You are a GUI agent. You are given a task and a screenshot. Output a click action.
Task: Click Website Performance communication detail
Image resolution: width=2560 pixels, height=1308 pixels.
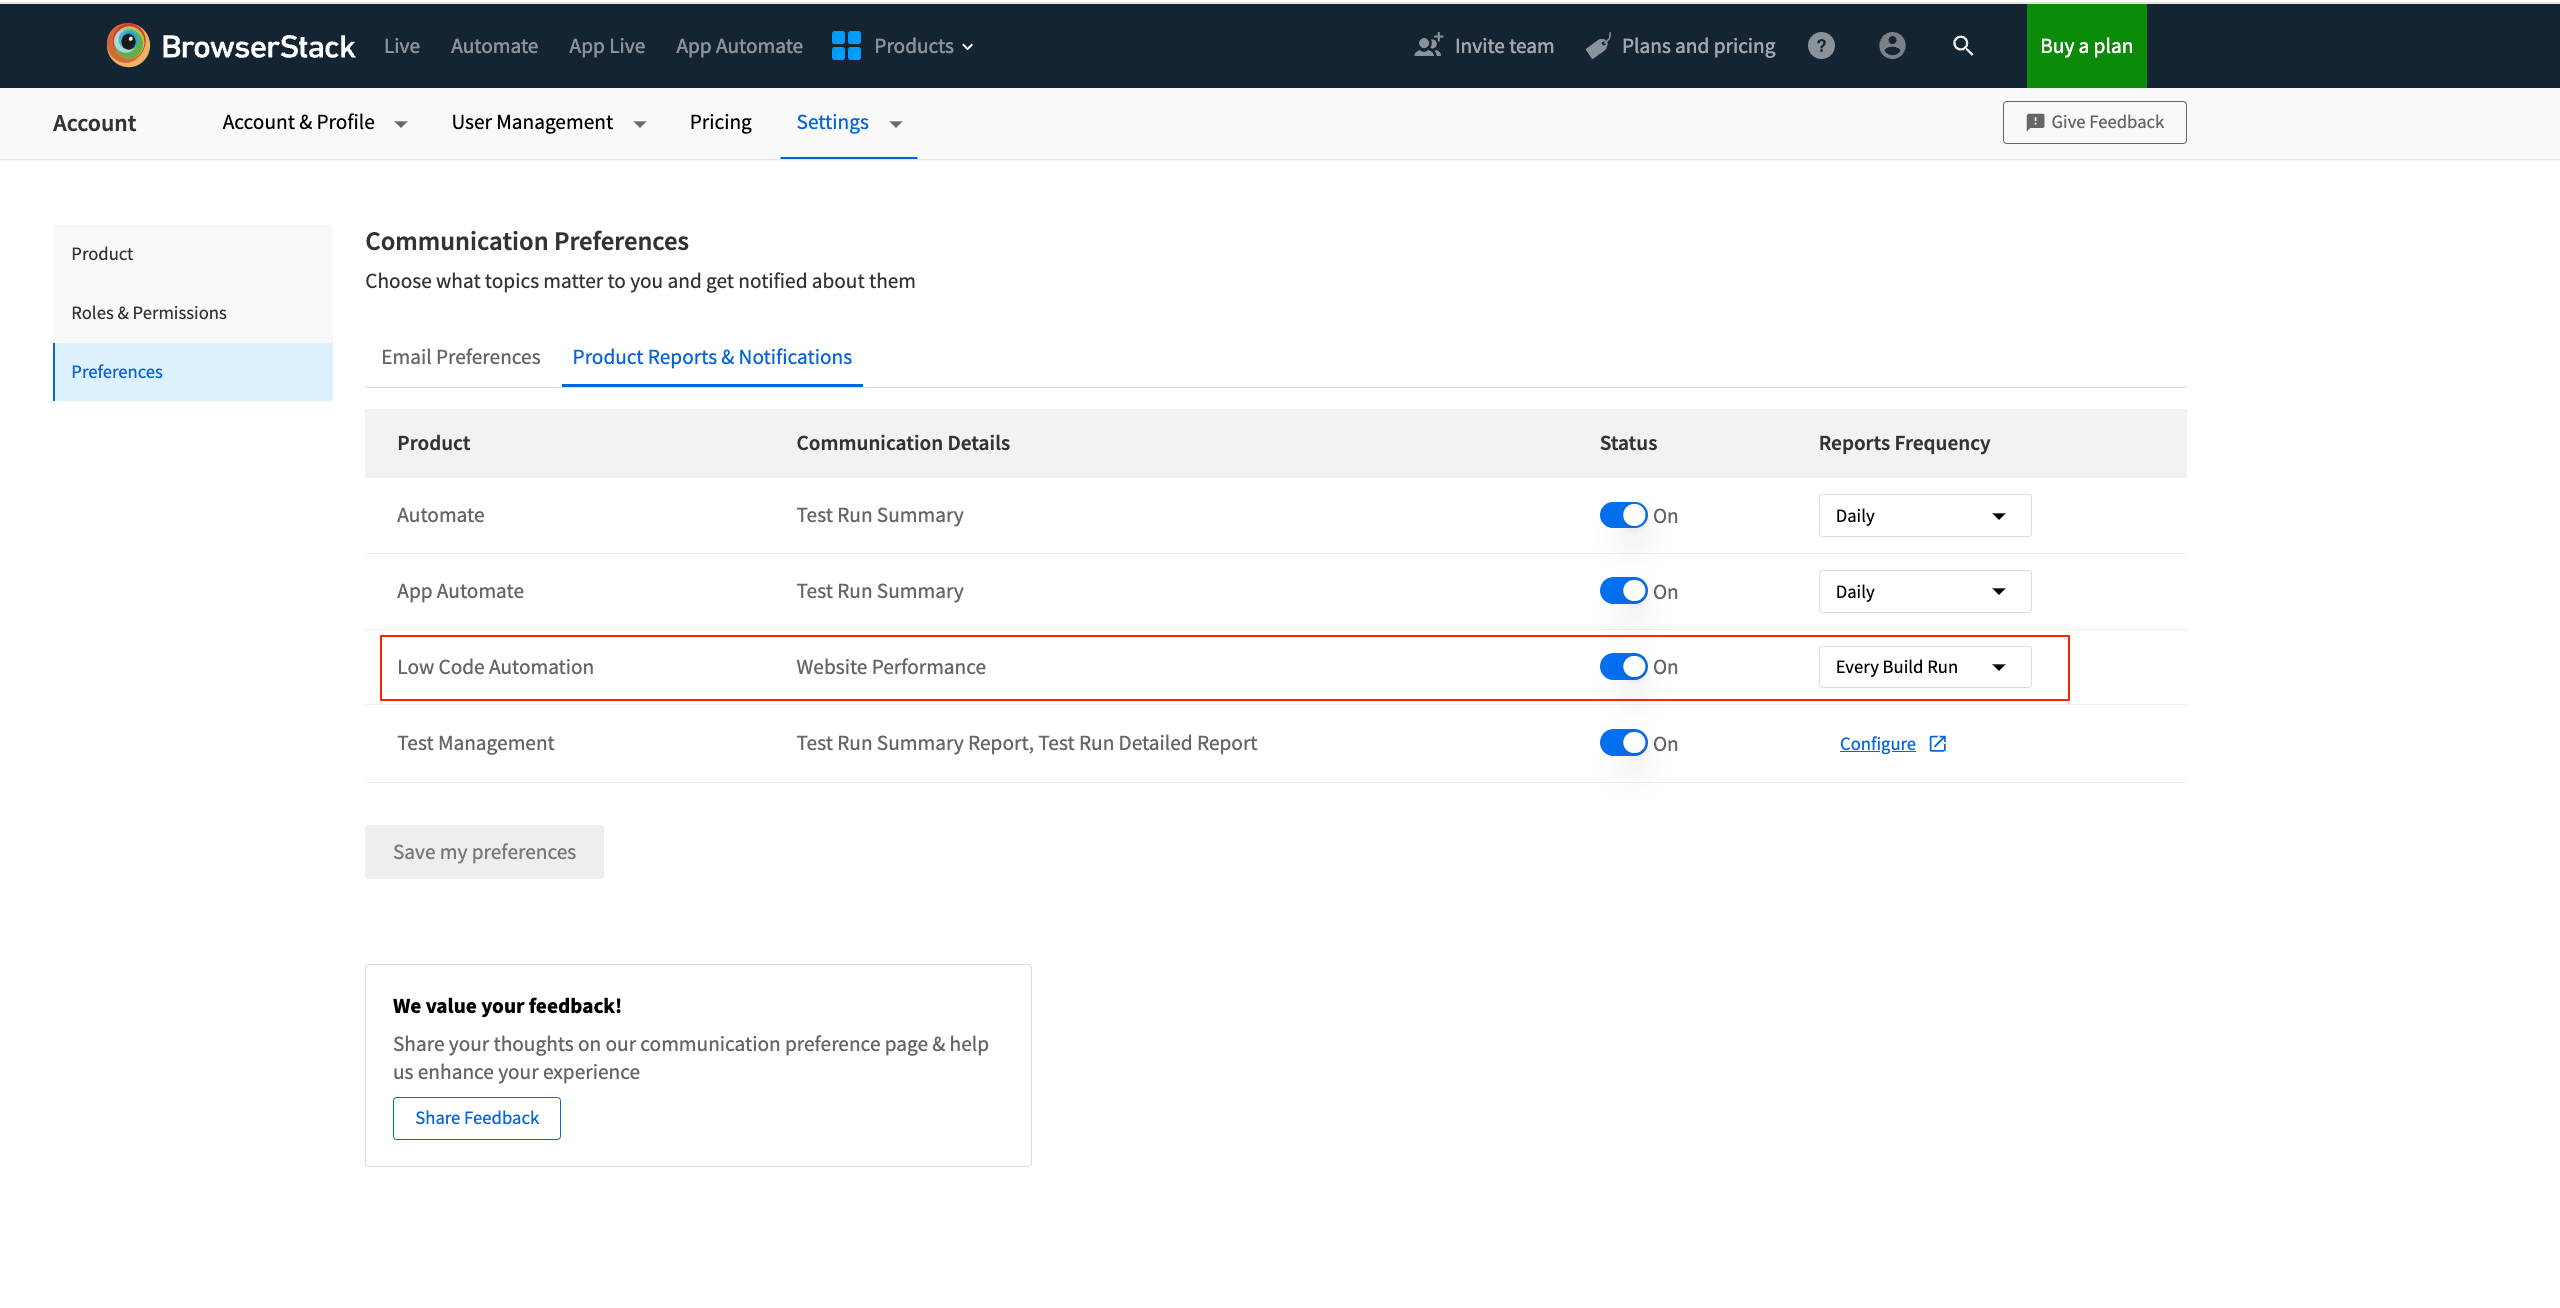(891, 667)
